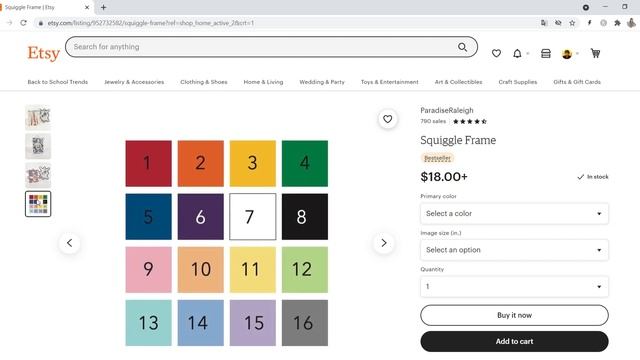Open the shopping cart
640x360 pixels.
click(596, 53)
